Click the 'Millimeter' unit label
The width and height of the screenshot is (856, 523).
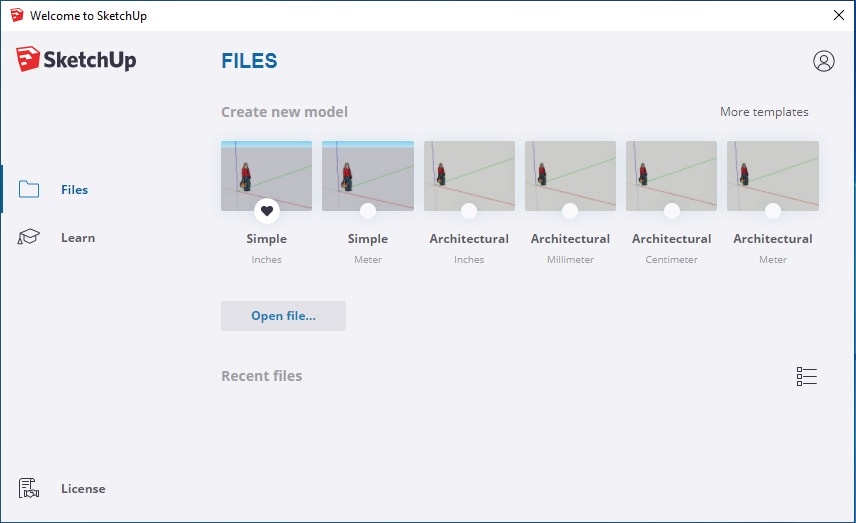click(x=570, y=259)
